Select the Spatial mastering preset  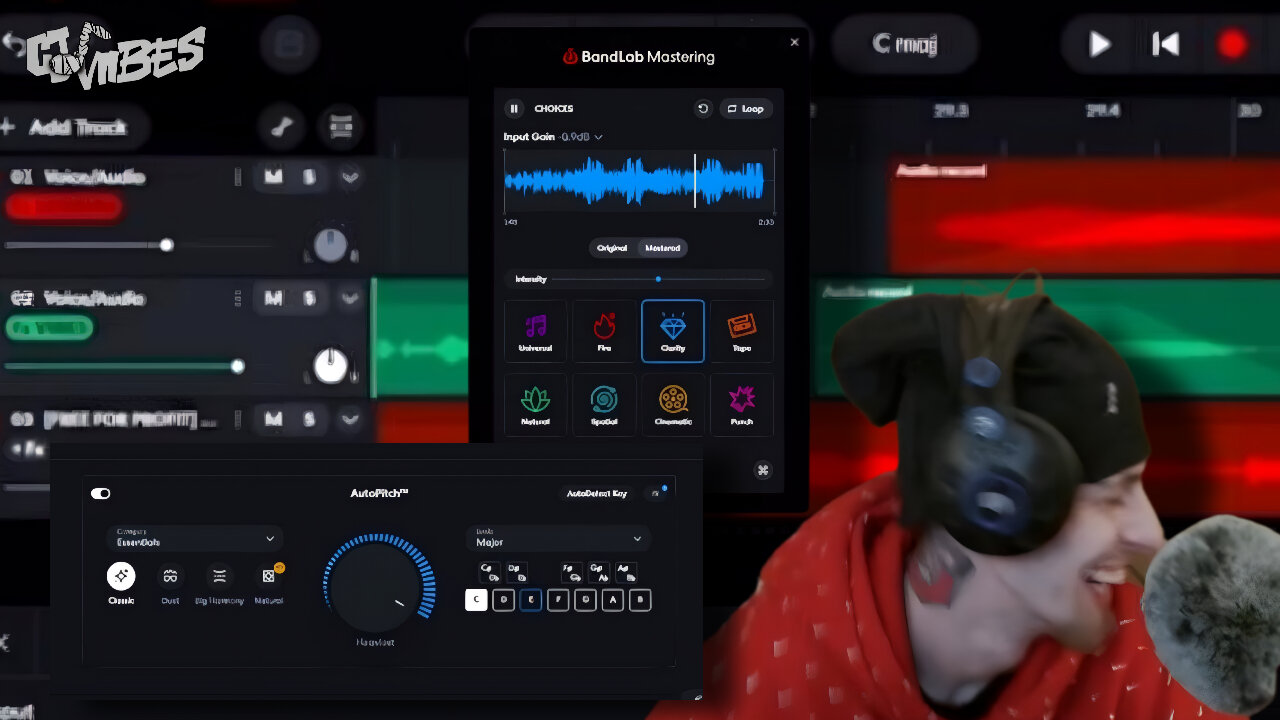[x=604, y=405]
